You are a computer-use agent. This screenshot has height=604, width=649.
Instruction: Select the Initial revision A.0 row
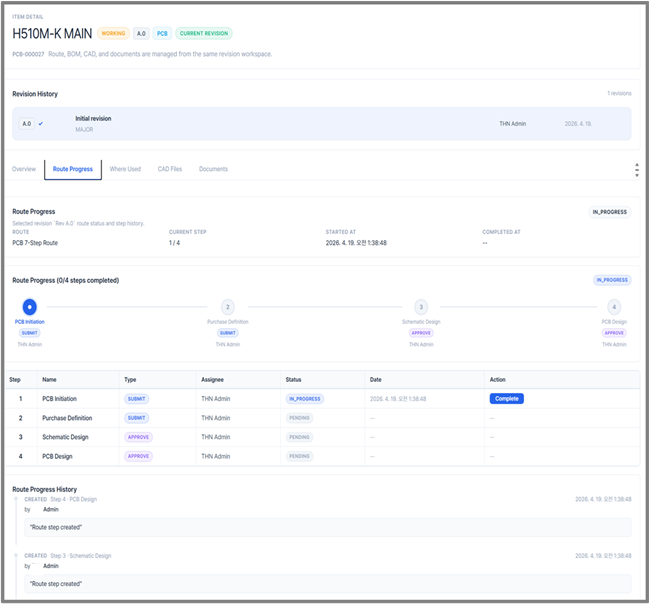(x=322, y=124)
